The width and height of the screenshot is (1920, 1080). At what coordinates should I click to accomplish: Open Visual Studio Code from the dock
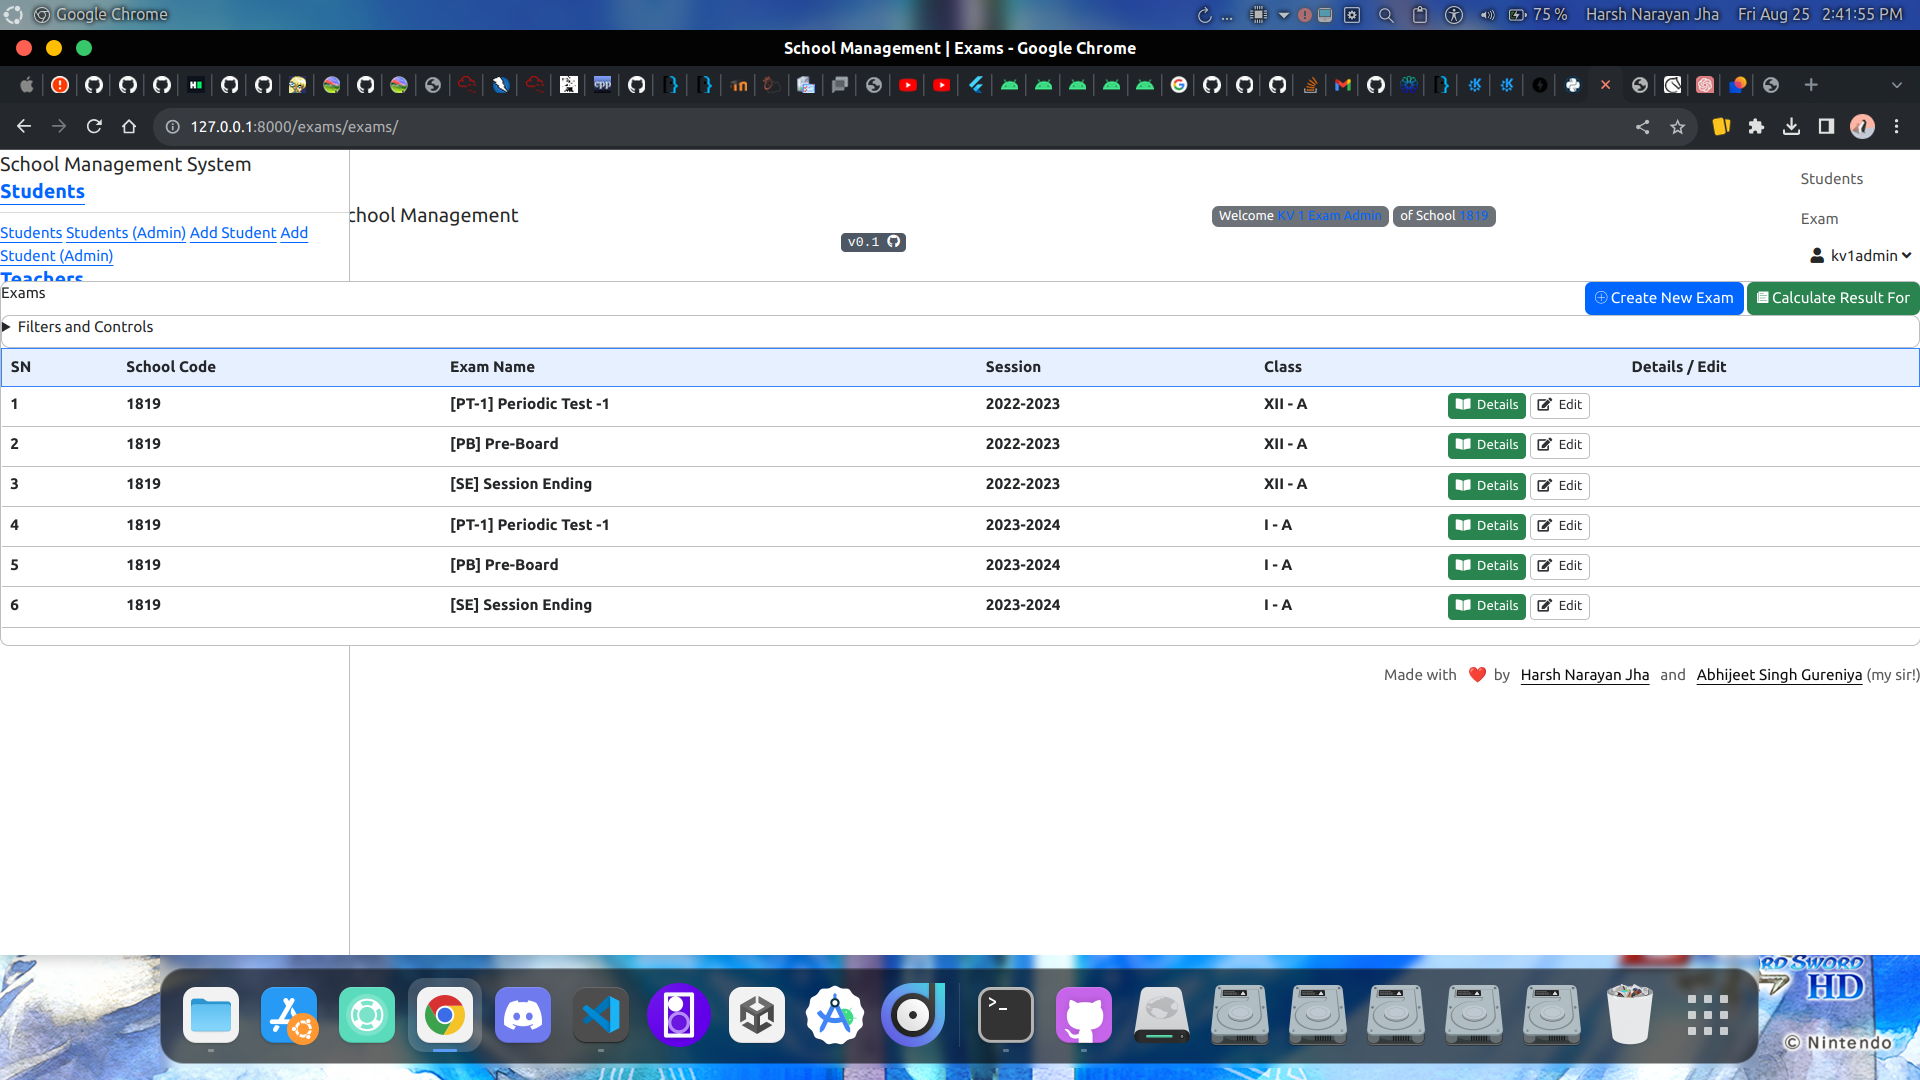tap(600, 1015)
